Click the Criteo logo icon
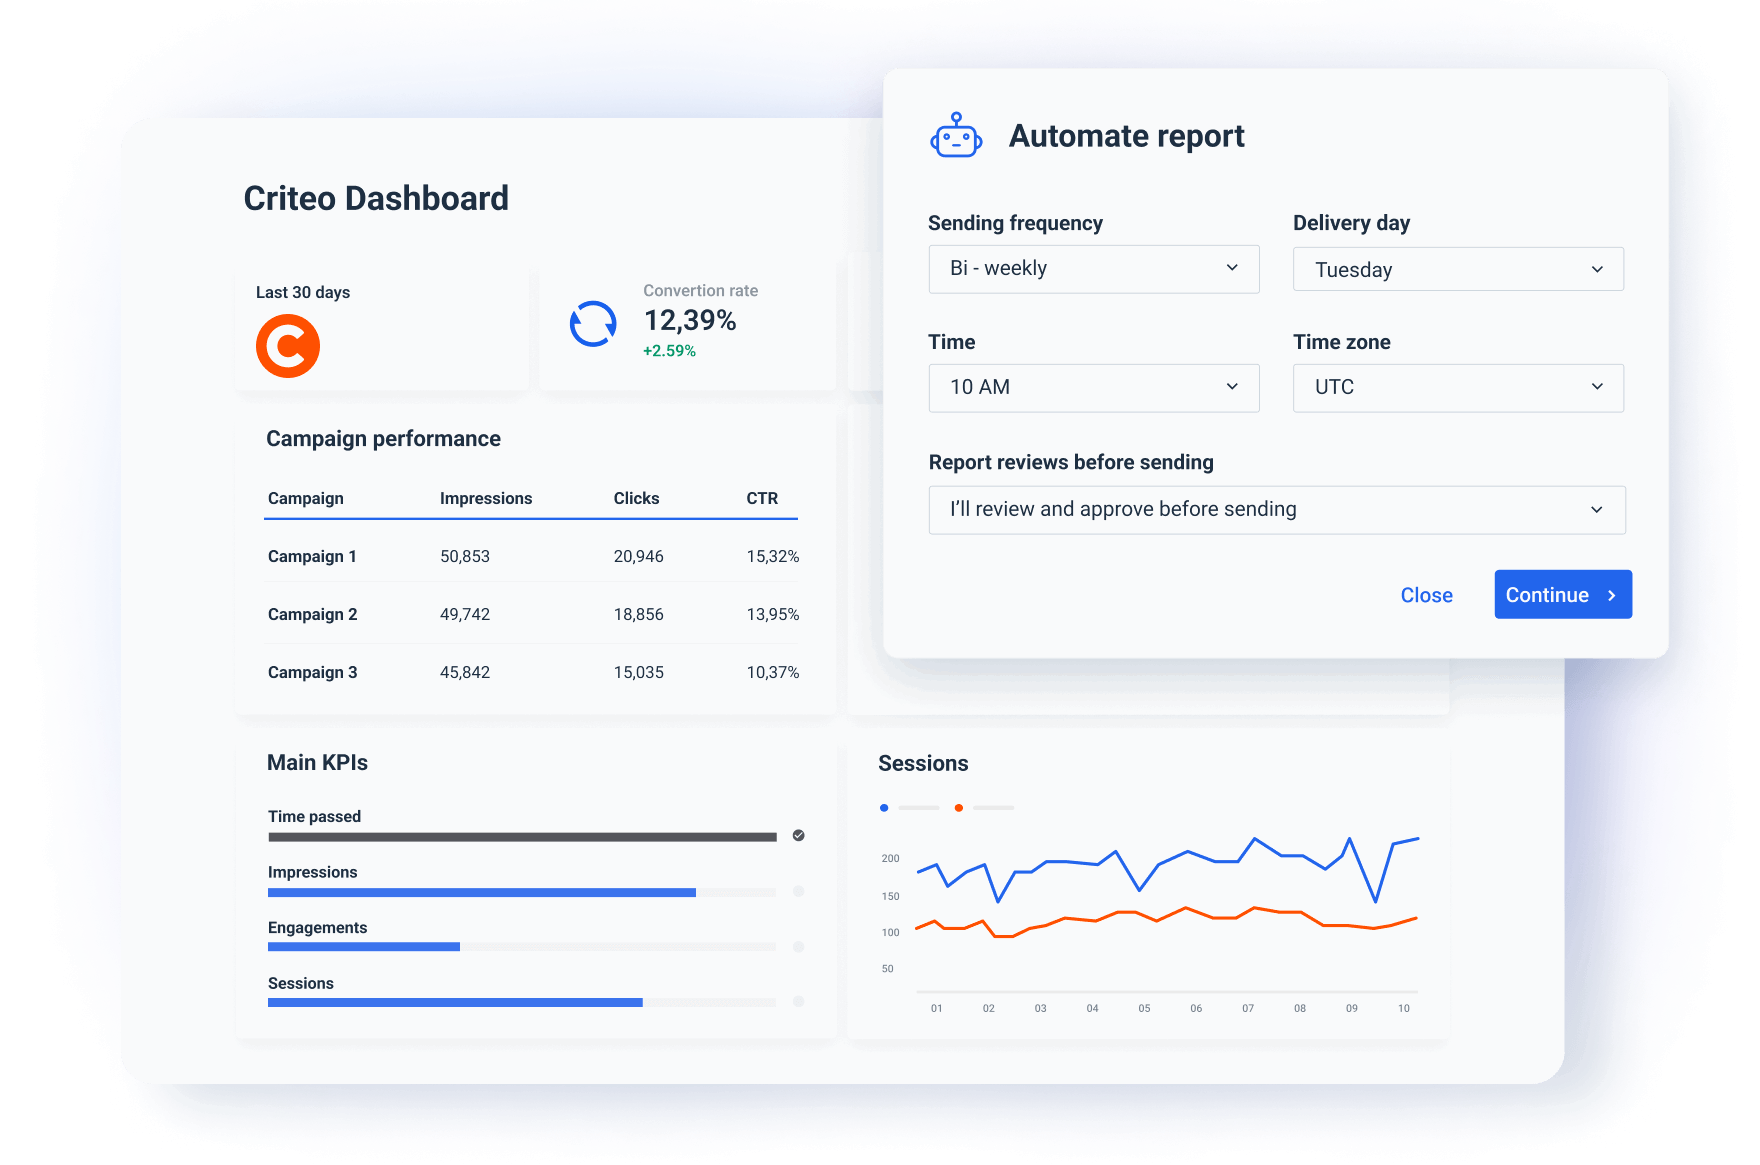This screenshot has height=1165, width=1760. [x=287, y=346]
